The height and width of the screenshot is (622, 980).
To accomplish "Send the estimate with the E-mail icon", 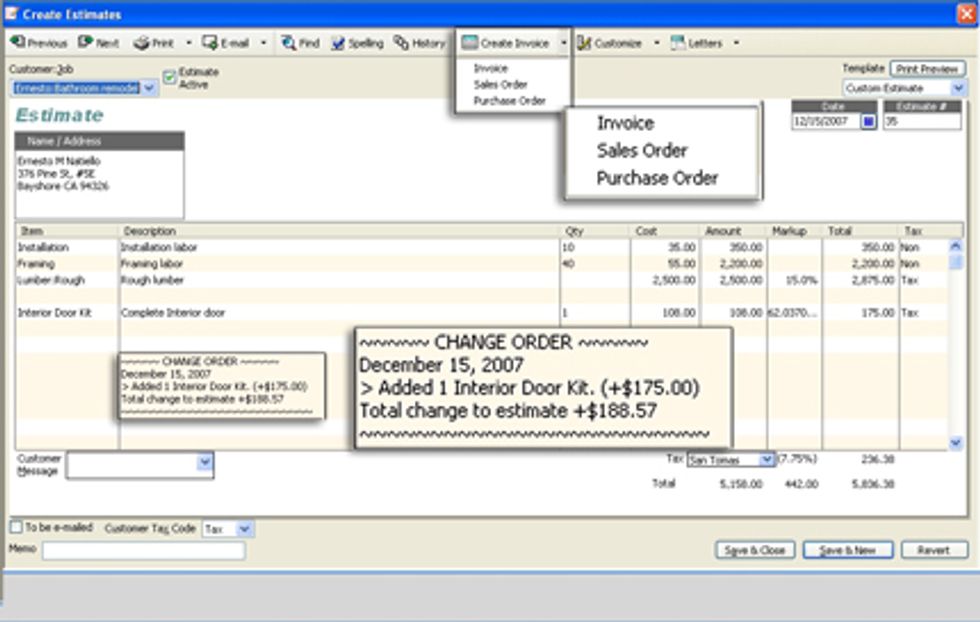I will [x=226, y=43].
